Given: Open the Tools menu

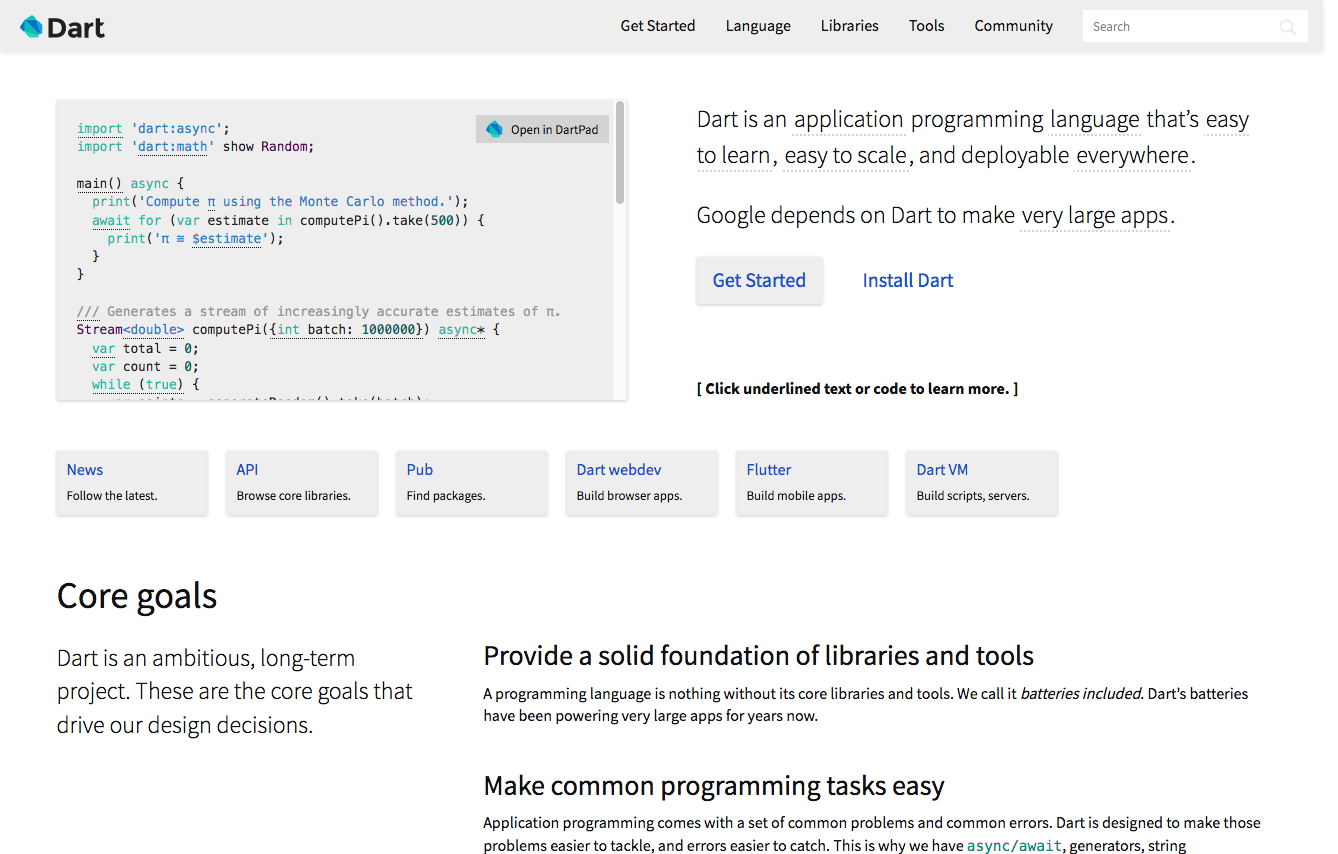Looking at the screenshot, I should click(x=927, y=26).
